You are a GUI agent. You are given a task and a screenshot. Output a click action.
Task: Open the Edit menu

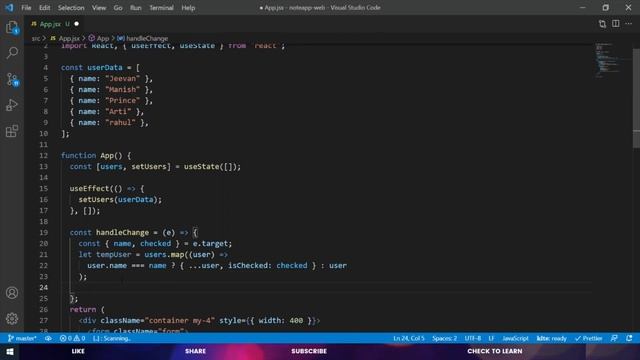(x=44, y=8)
